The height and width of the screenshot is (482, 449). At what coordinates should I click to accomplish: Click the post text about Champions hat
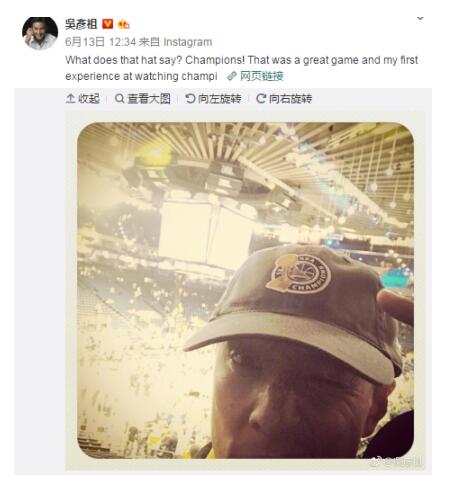[x=241, y=68]
